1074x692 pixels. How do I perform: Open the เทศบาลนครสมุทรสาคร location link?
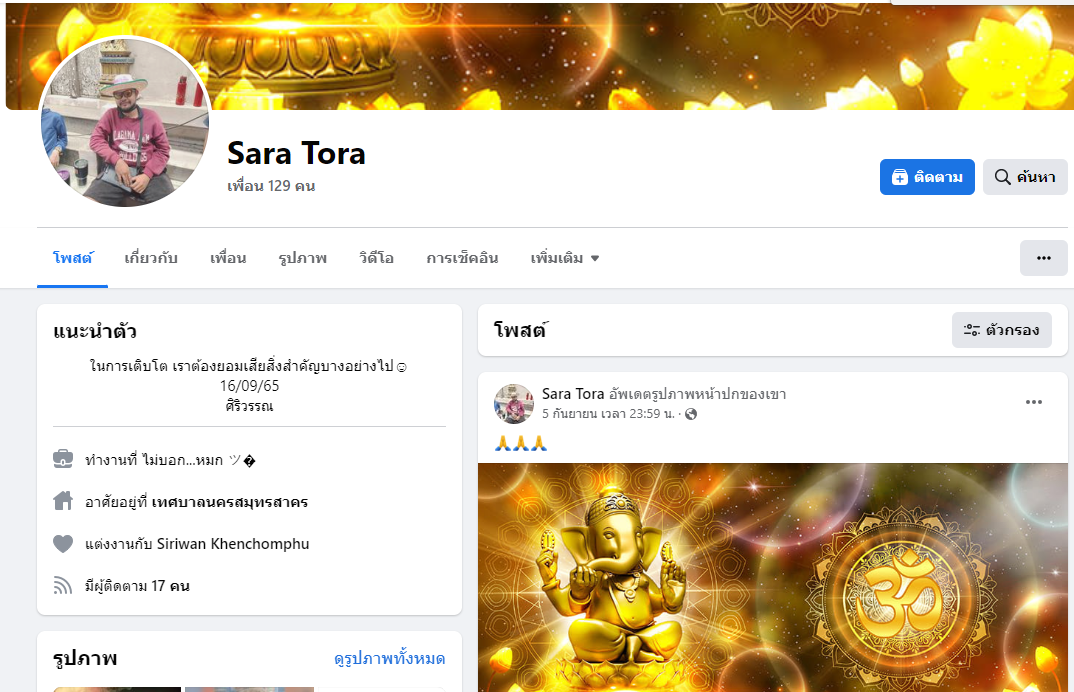pos(230,502)
